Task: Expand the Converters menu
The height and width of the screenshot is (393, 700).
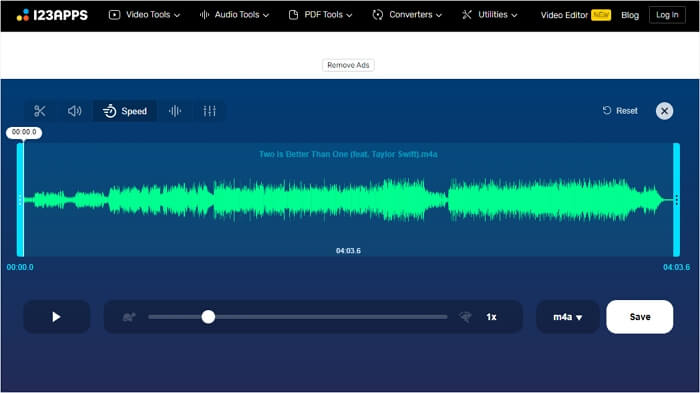Action: 407,15
